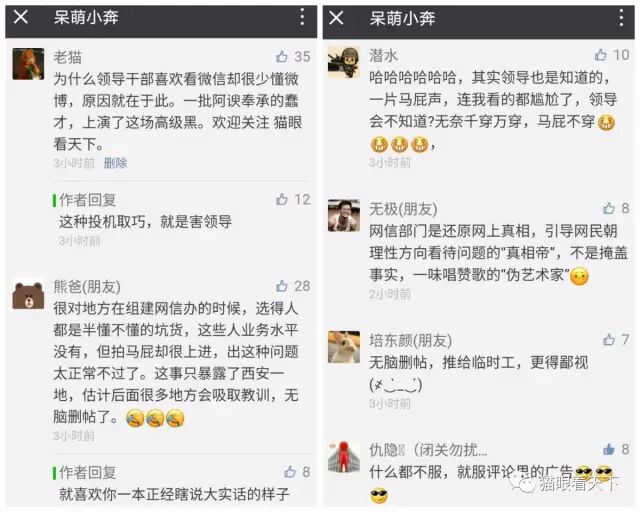Like the author reply with 12 likes
Viewport: 640px width, 512px height.
(282, 199)
